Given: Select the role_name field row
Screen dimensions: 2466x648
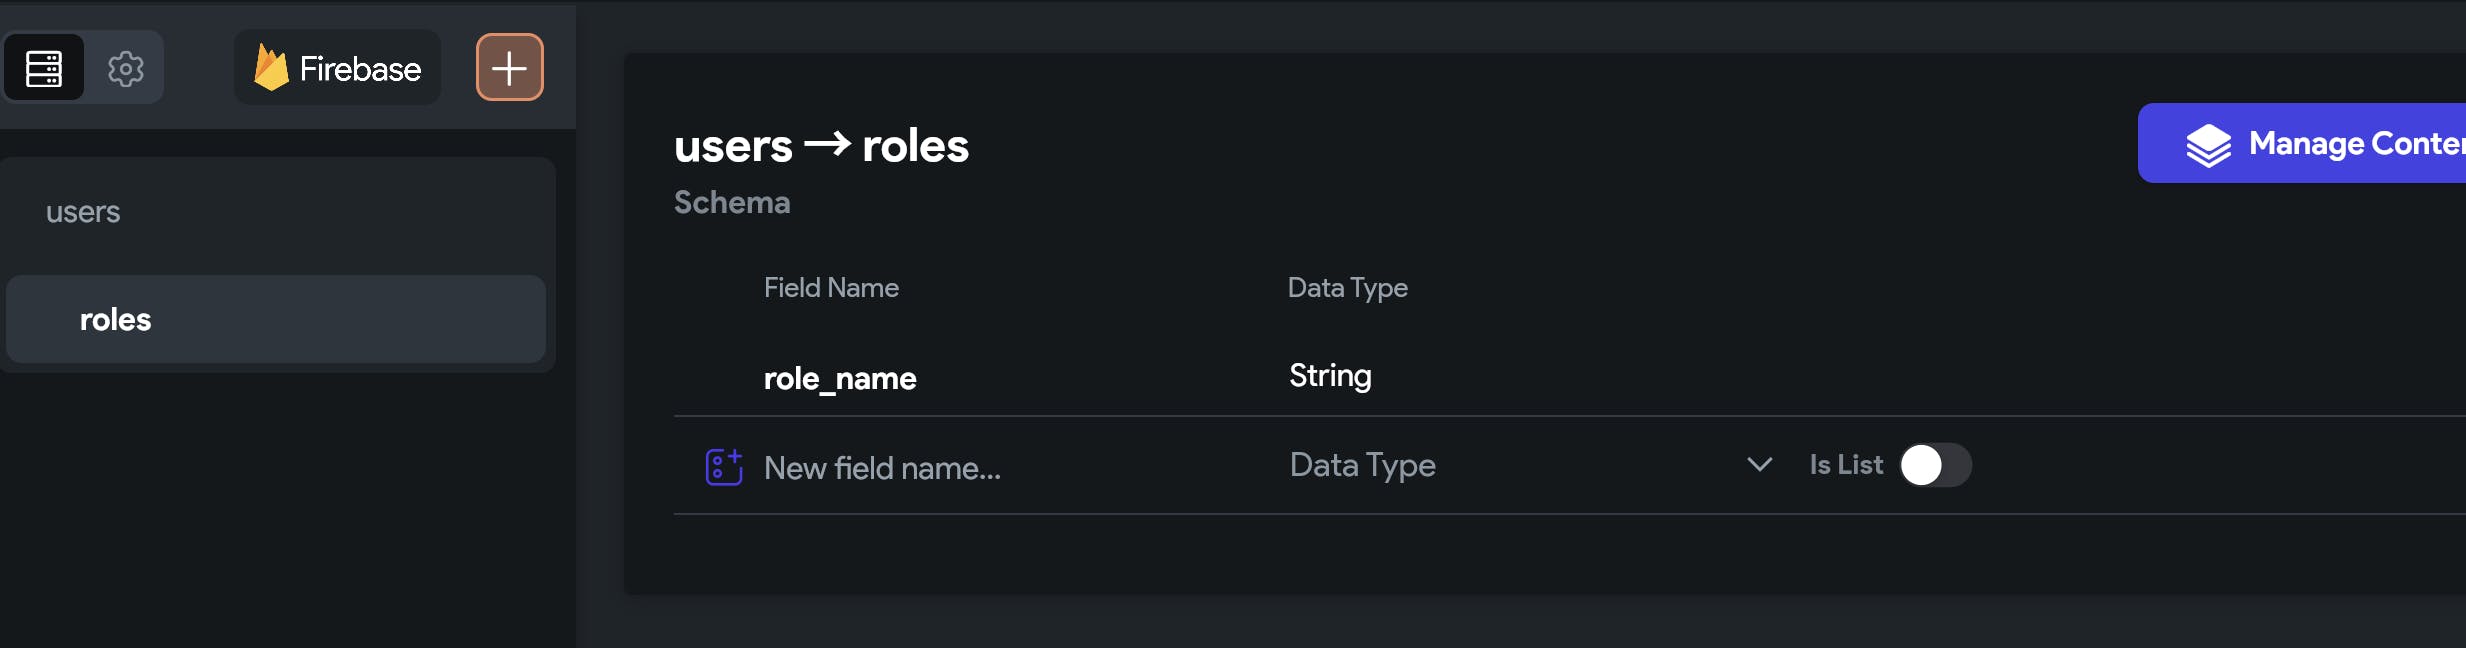Looking at the screenshot, I should [840, 378].
